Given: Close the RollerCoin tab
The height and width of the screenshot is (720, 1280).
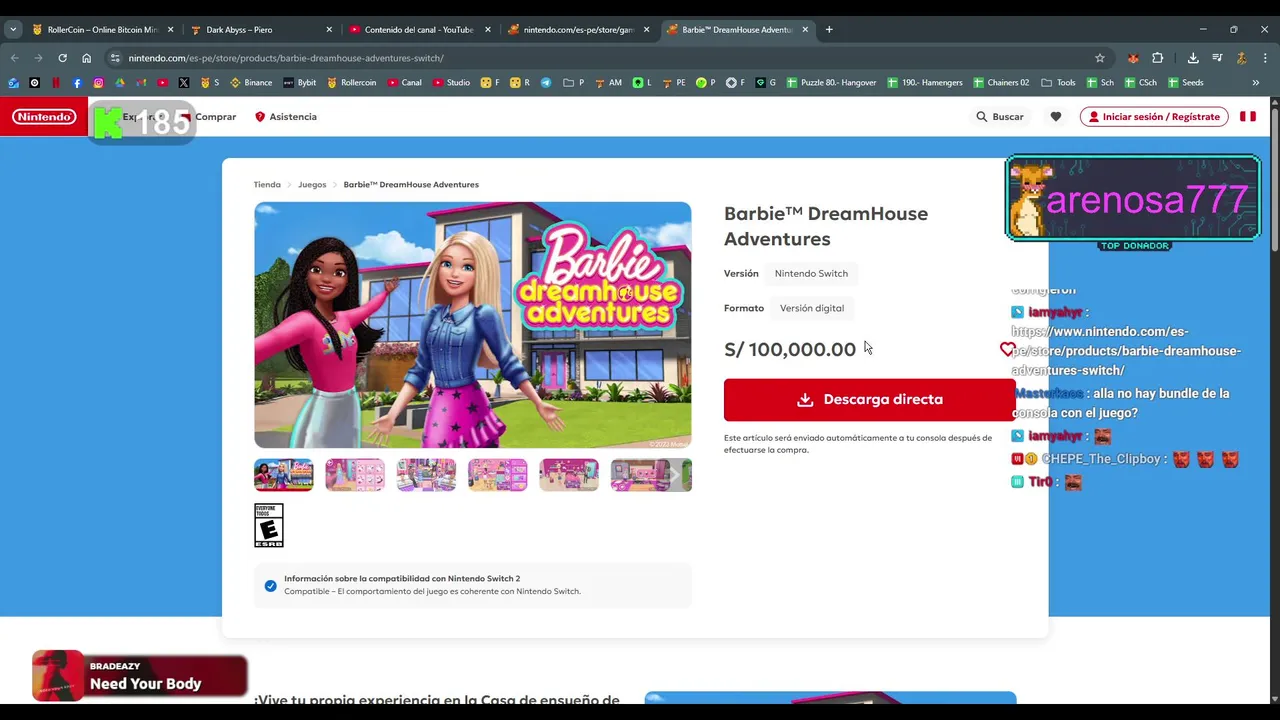Looking at the screenshot, I should 171,30.
